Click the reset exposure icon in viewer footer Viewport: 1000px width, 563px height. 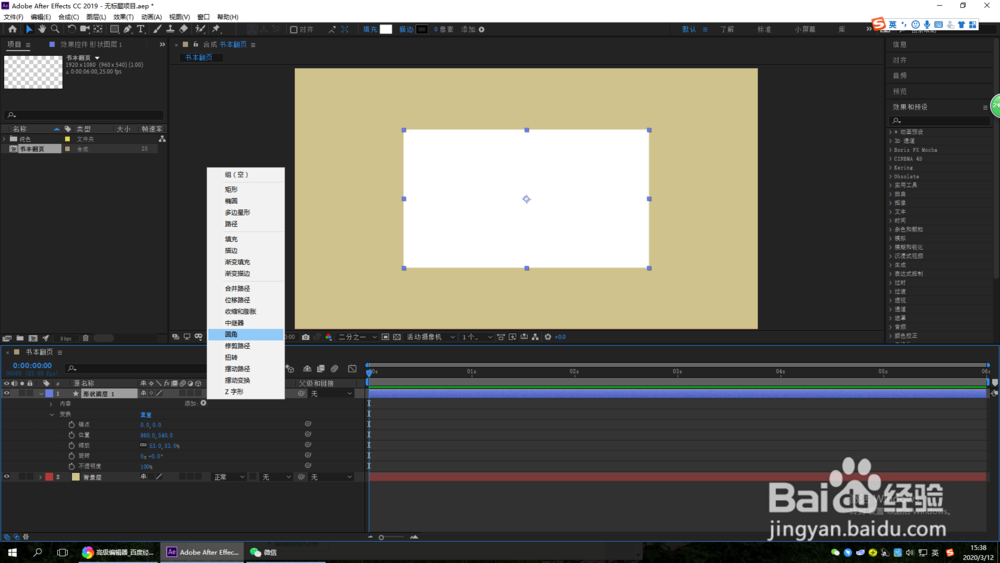pos(548,337)
